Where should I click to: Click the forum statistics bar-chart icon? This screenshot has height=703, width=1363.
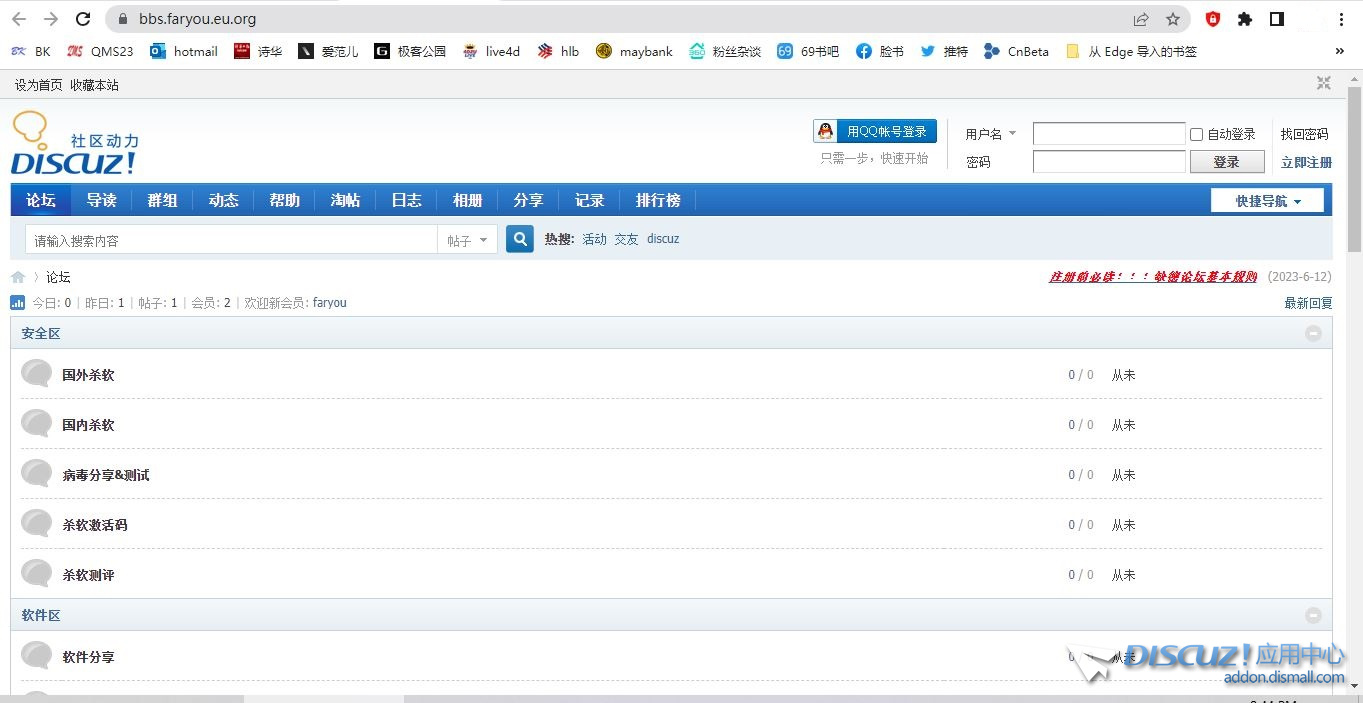tap(18, 303)
